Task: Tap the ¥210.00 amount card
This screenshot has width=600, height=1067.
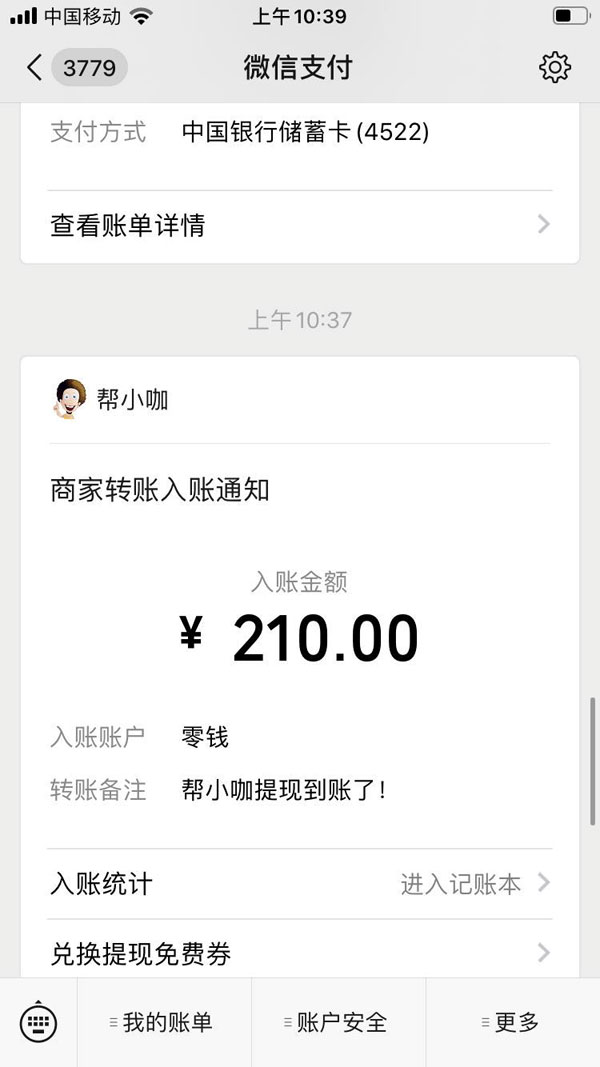Action: pos(300,638)
